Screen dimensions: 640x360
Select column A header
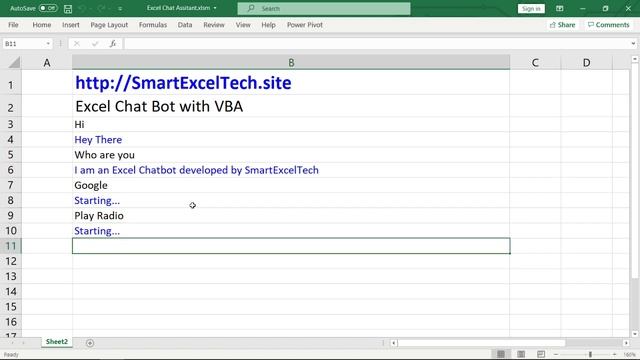tap(47, 62)
